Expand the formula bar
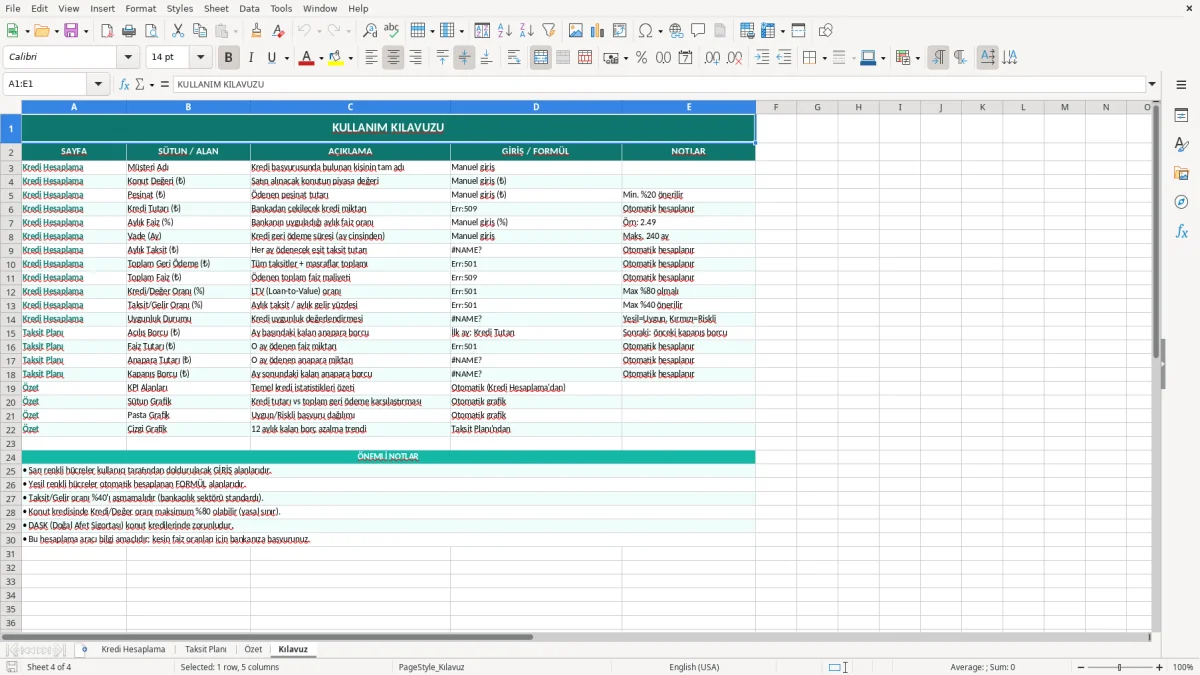Viewport: 1200px width, 675px height. point(1152,84)
